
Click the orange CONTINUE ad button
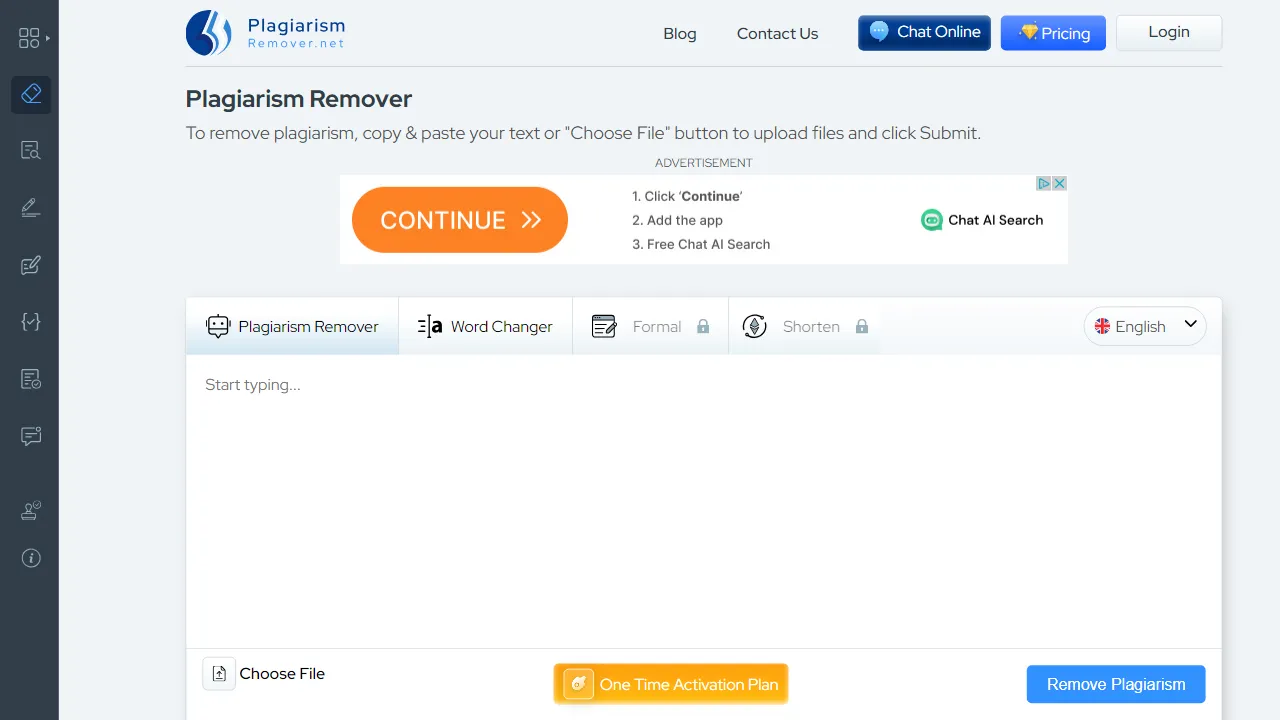(460, 220)
